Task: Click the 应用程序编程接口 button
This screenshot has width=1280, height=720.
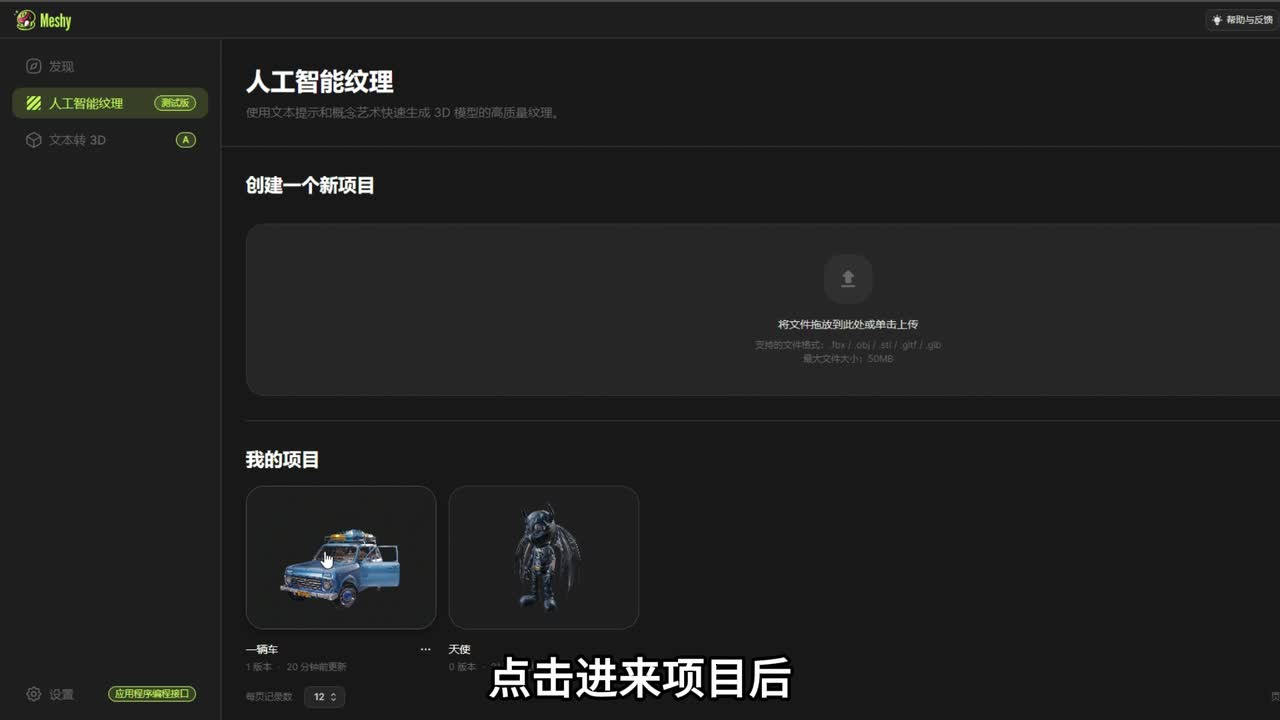Action: 152,694
